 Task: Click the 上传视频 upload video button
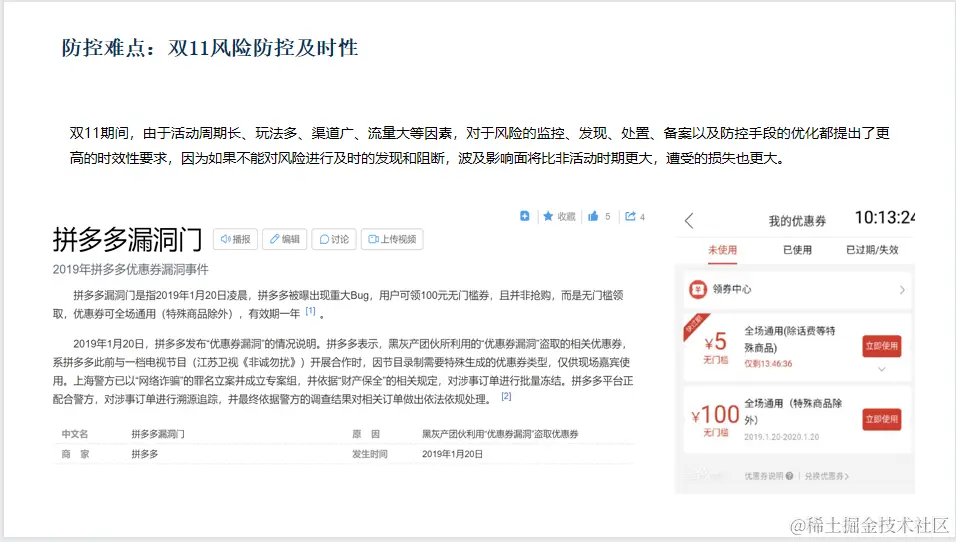tap(392, 239)
